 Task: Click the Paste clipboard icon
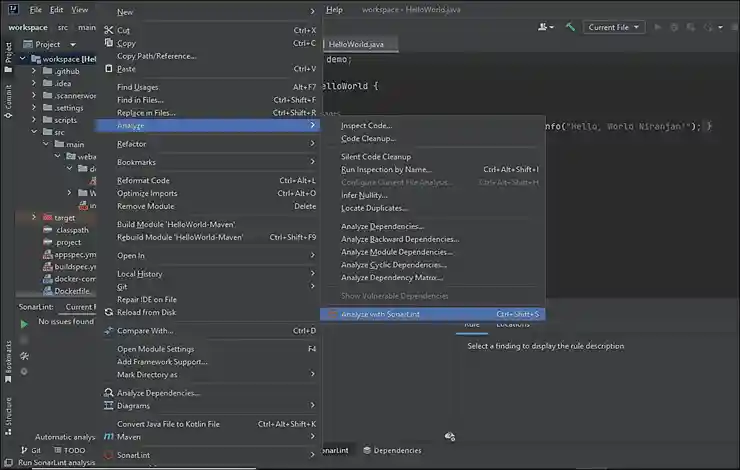pyautogui.click(x=109, y=69)
